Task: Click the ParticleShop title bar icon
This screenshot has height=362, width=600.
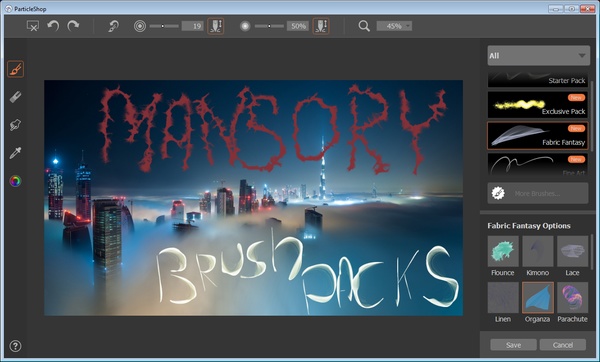Action: (x=8, y=8)
